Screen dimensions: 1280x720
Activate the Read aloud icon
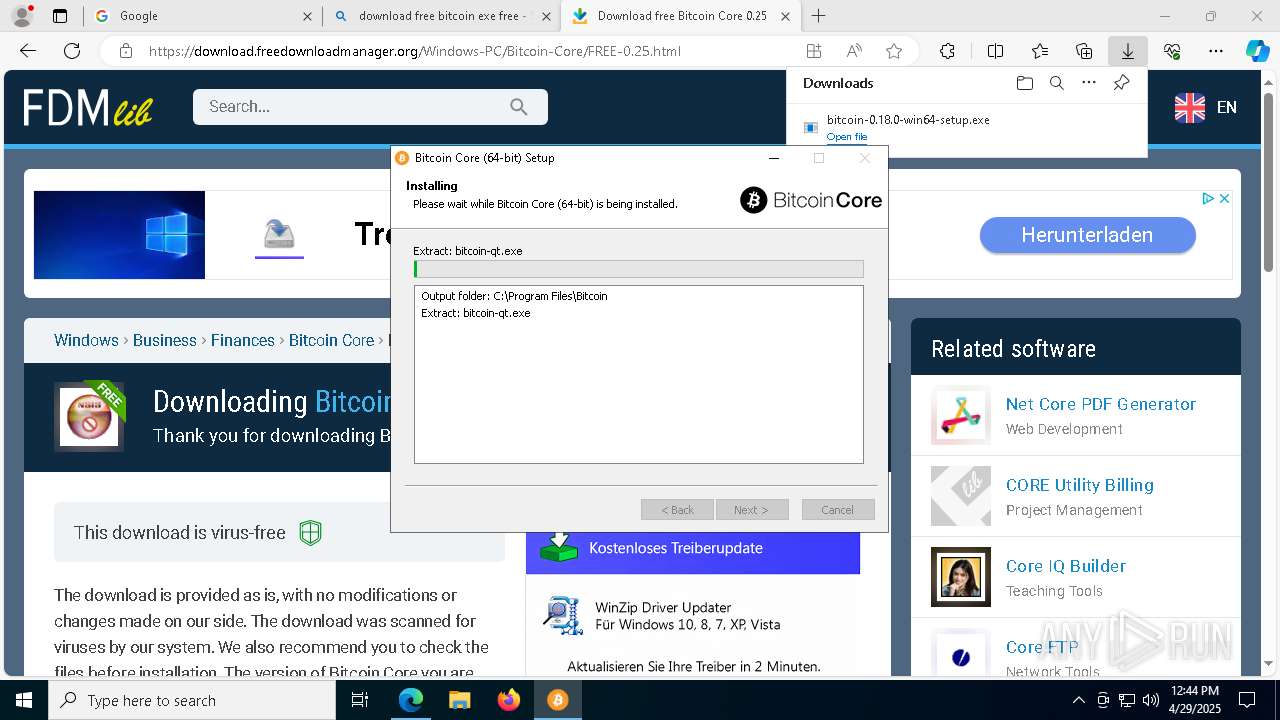[854, 51]
